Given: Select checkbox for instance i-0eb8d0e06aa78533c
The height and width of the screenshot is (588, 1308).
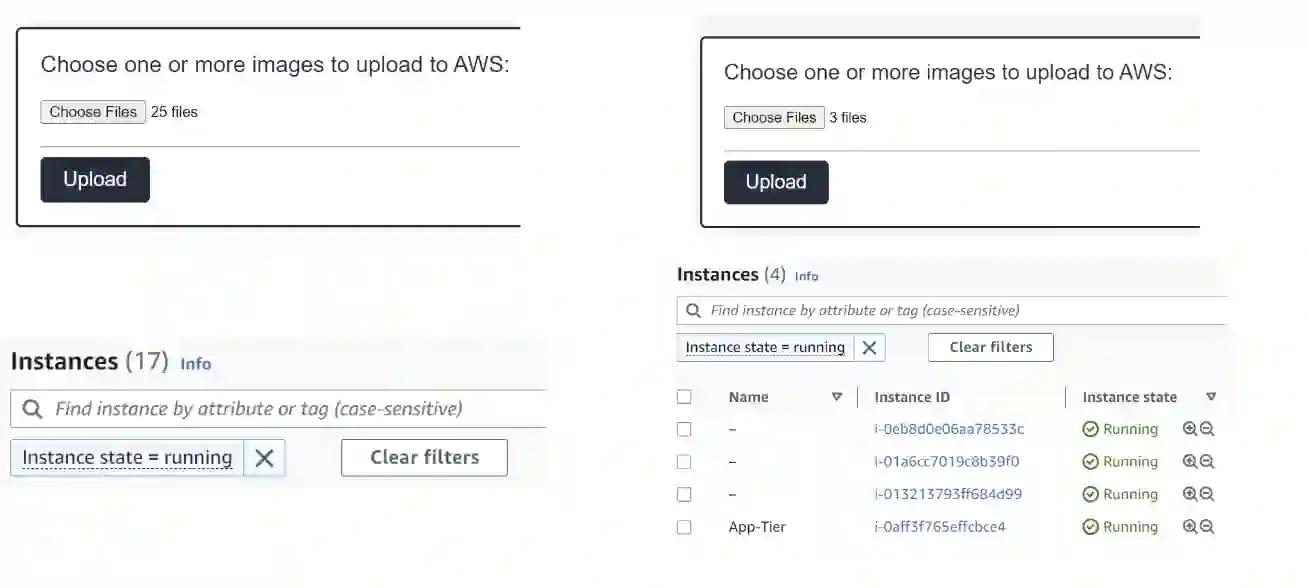Looking at the screenshot, I should pos(684,429).
